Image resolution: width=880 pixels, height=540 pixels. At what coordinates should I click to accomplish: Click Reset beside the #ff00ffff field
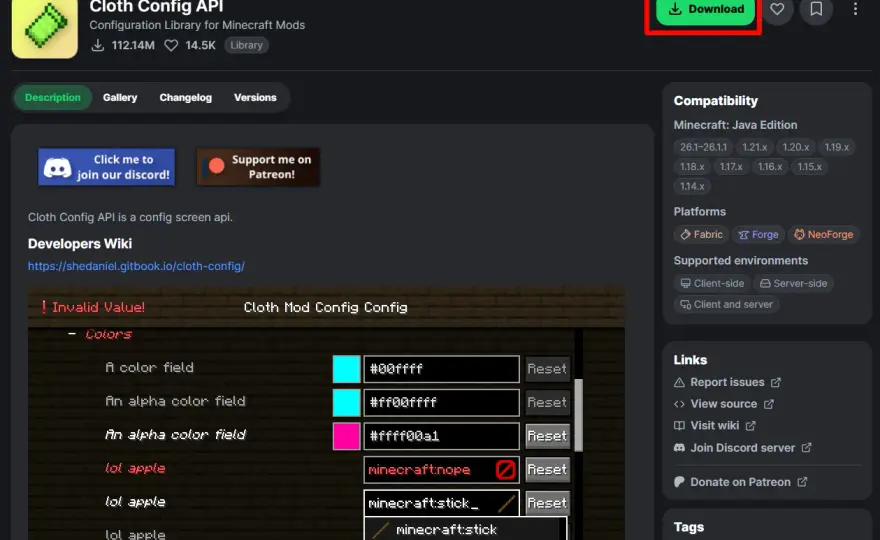(547, 402)
